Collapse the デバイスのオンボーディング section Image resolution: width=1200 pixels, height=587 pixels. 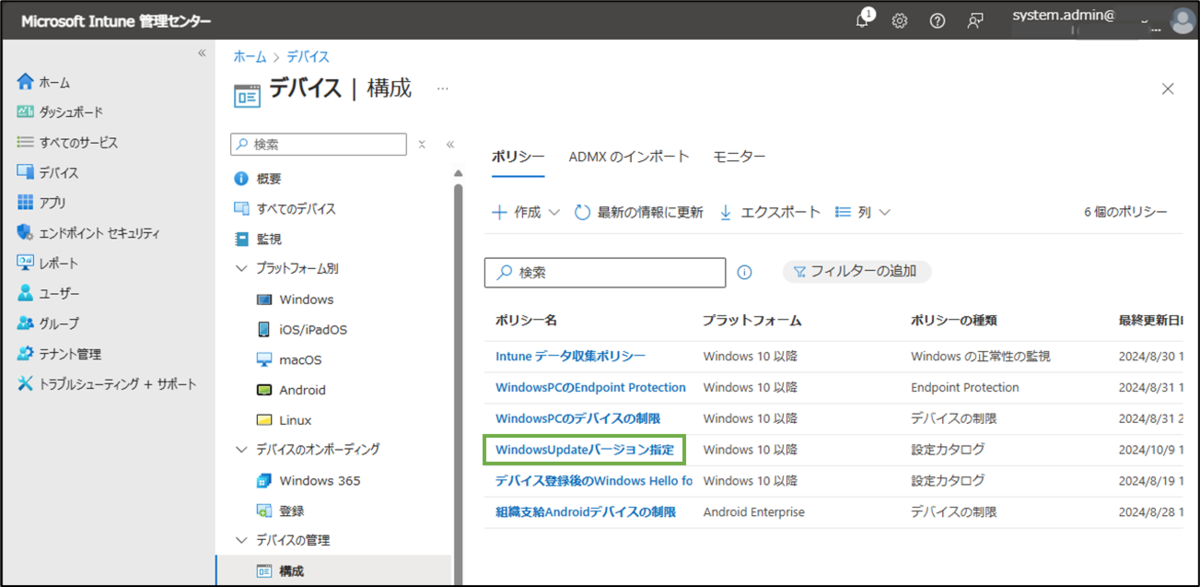(241, 450)
